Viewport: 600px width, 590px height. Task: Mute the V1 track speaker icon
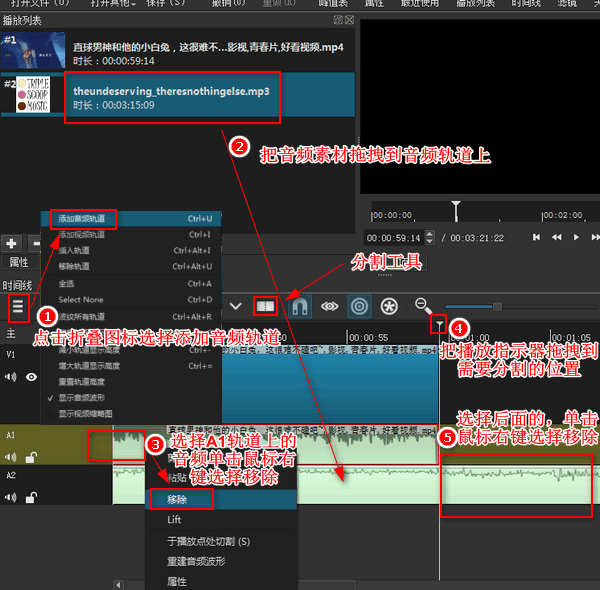click(11, 377)
